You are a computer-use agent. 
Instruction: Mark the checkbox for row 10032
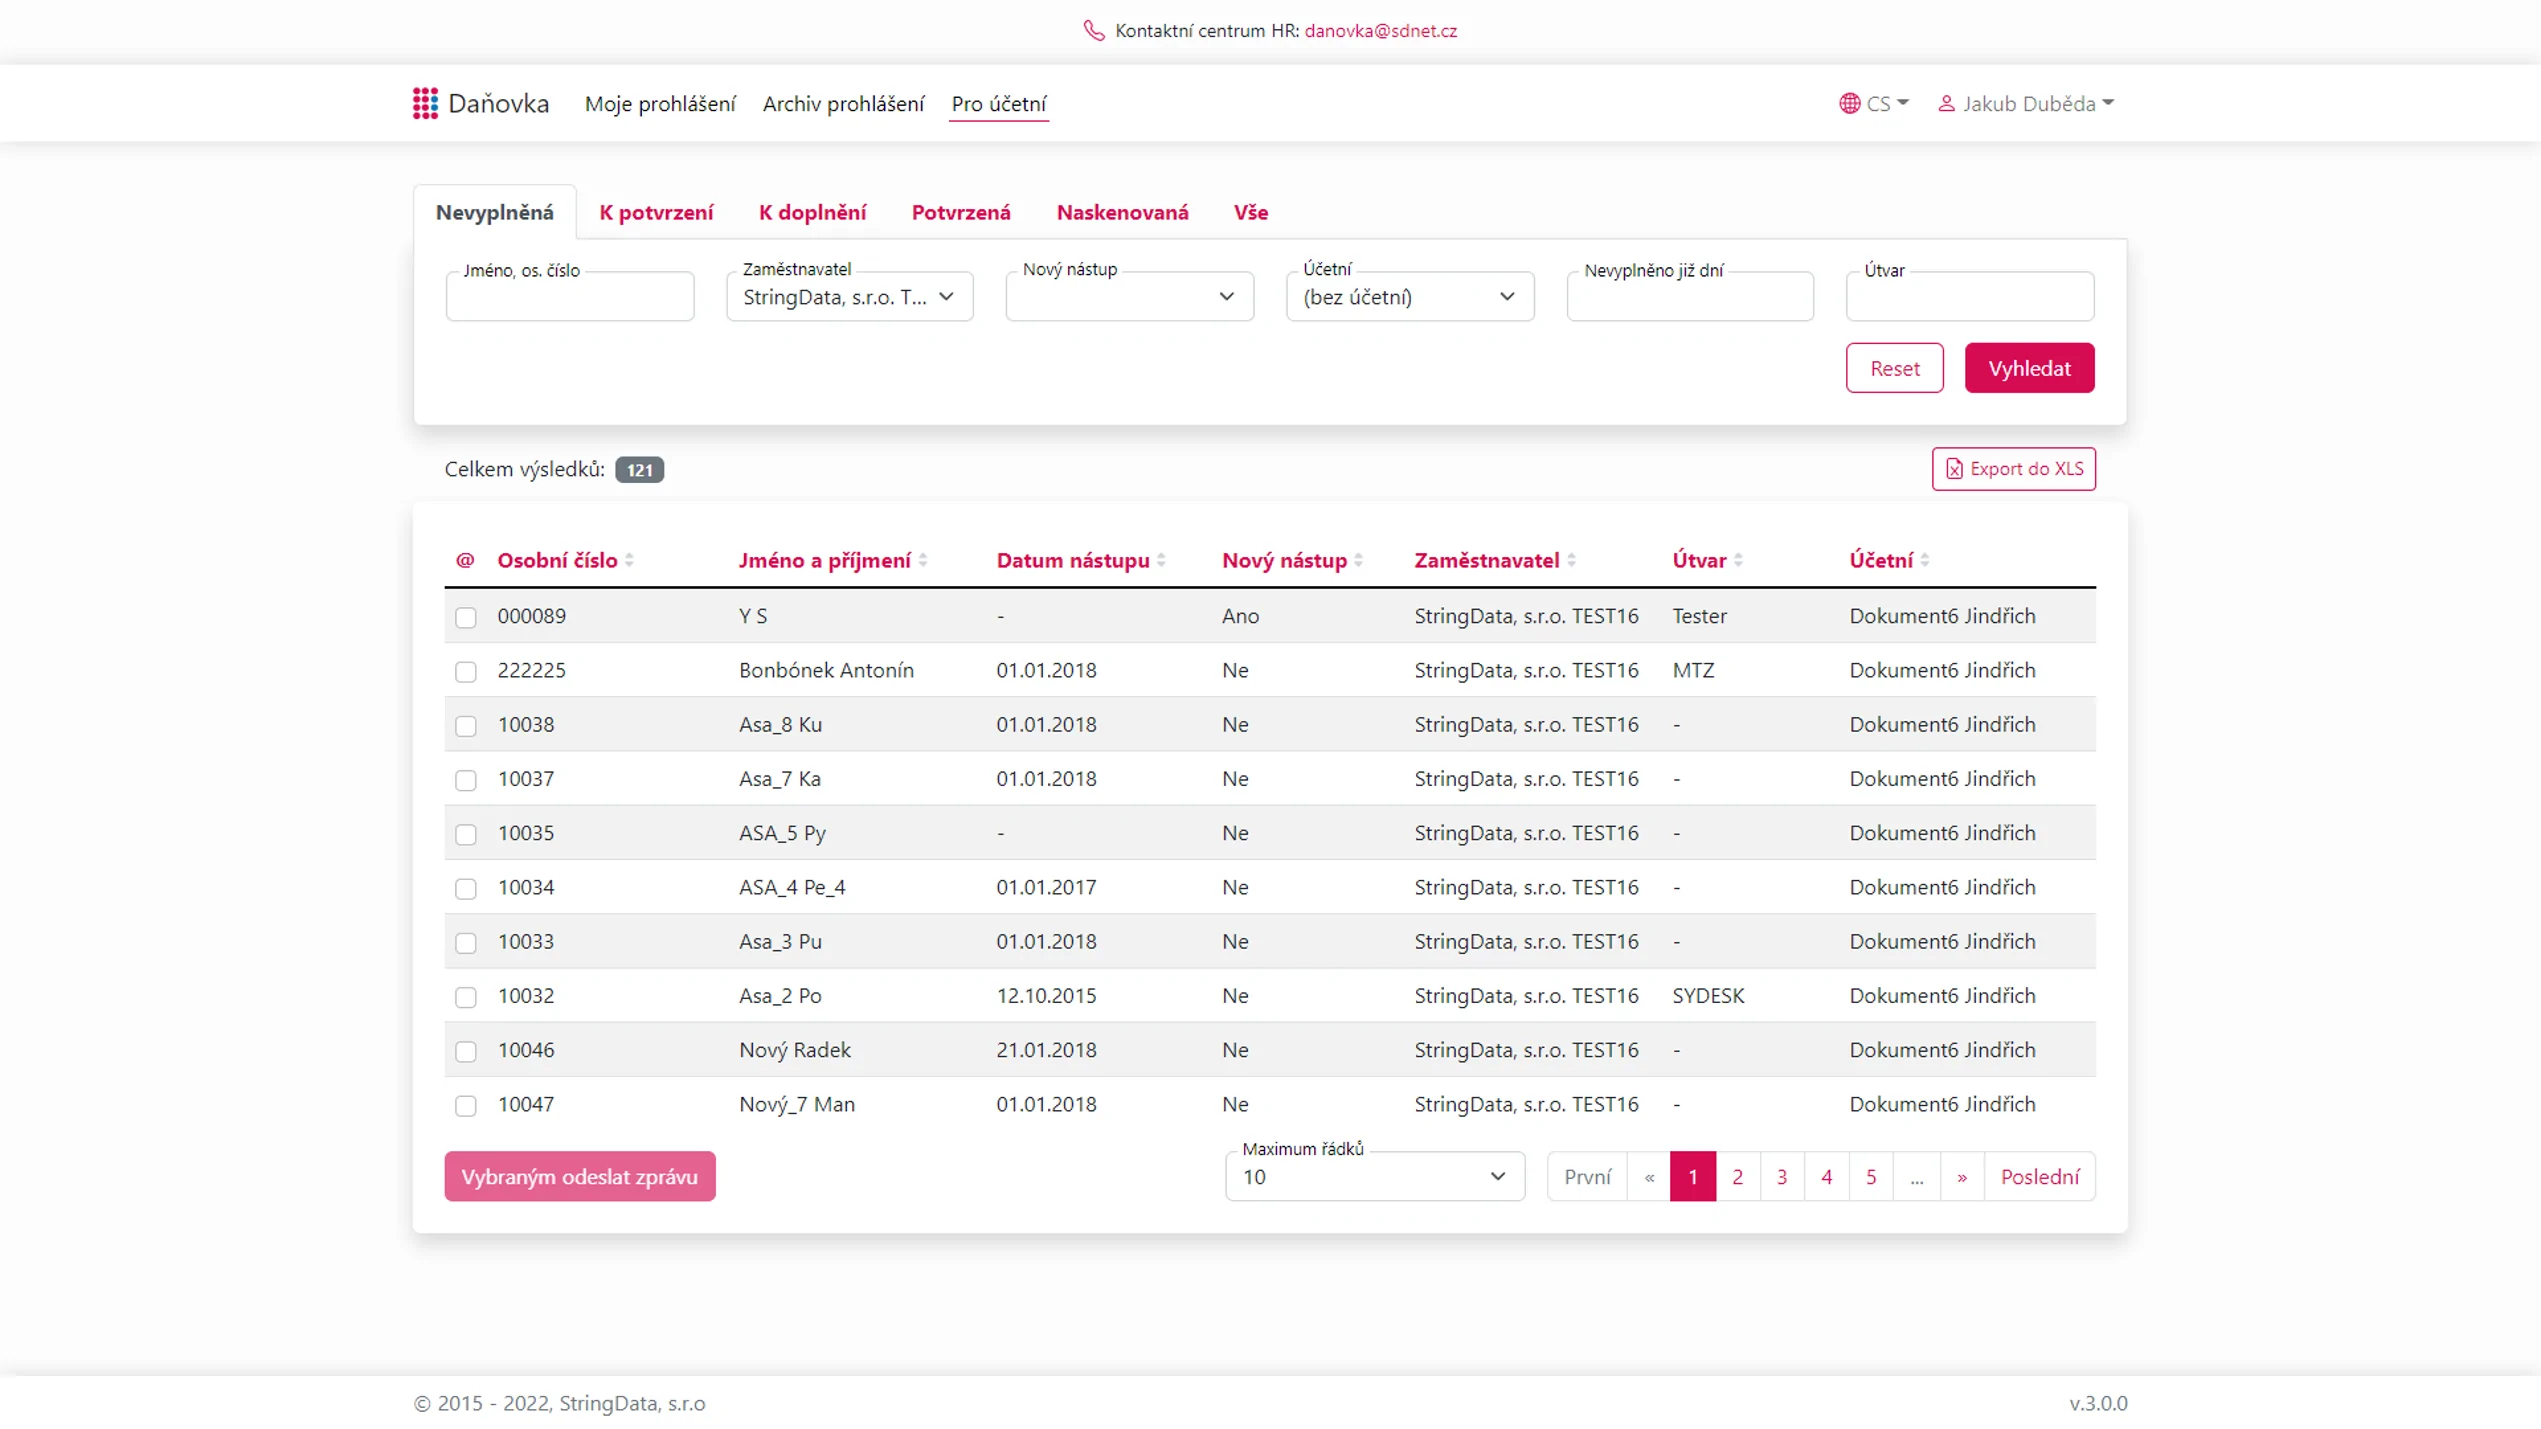pos(466,996)
